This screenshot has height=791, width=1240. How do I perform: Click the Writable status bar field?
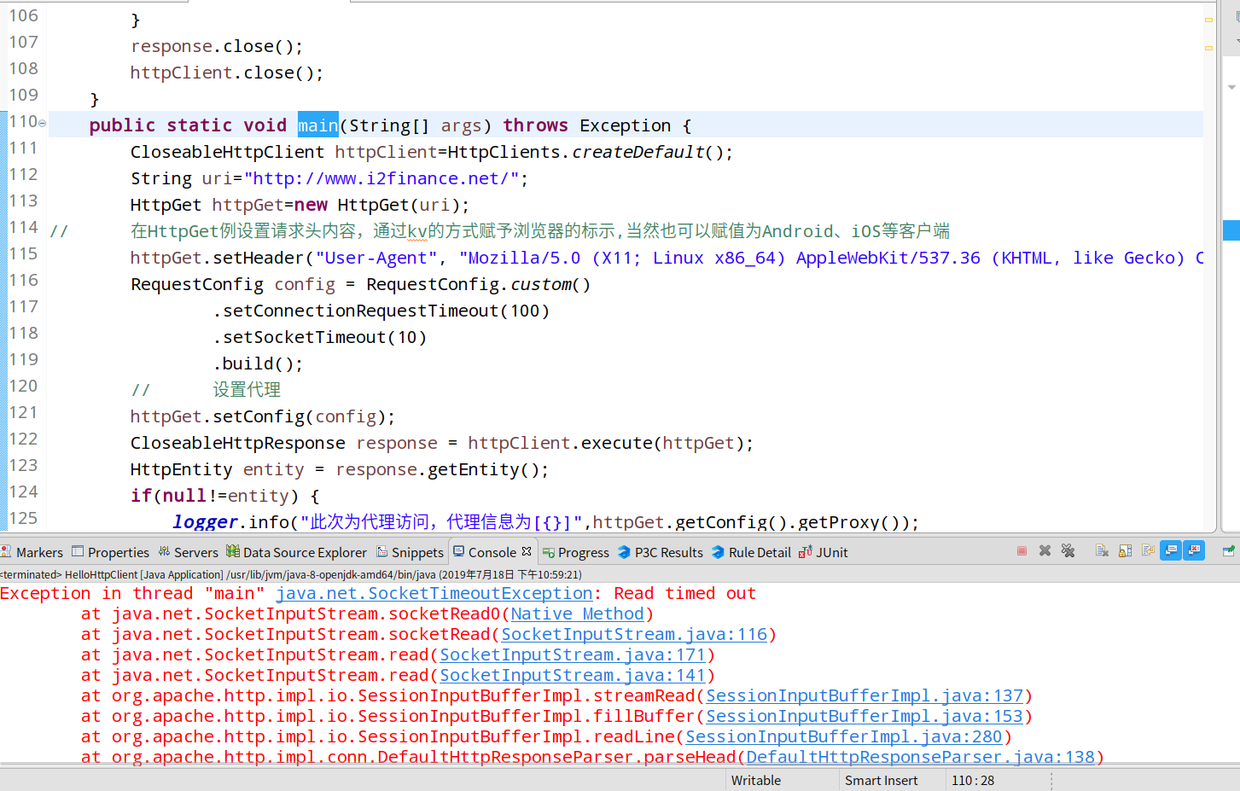[x=756, y=780]
